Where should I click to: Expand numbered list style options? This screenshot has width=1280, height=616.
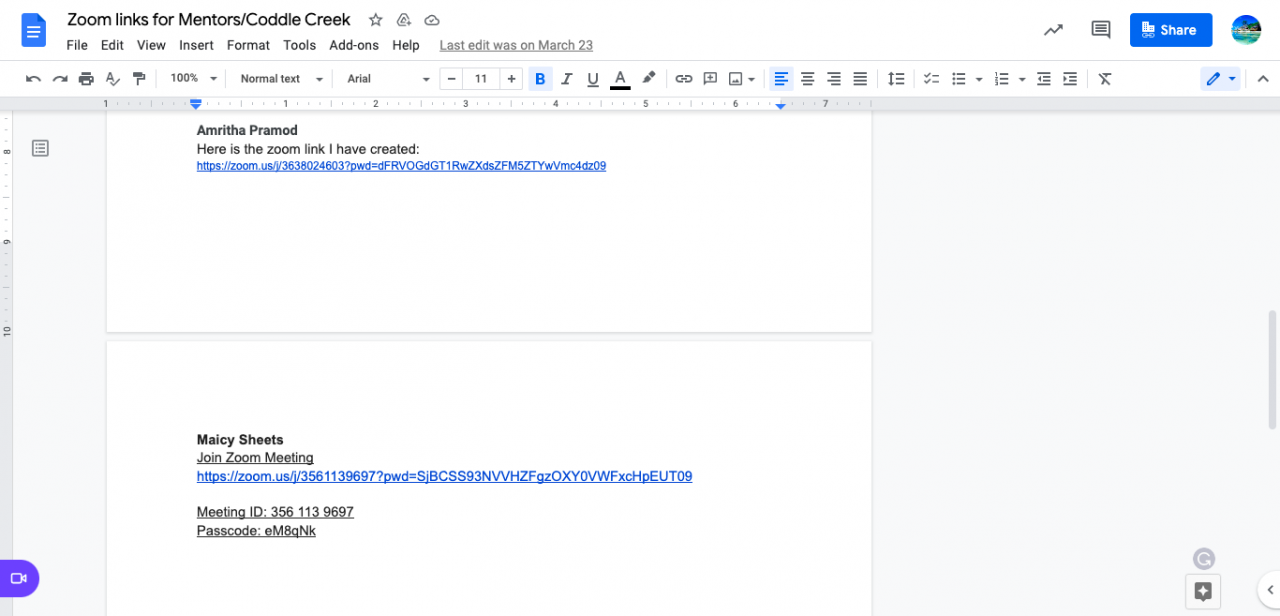pyautogui.click(x=1022, y=79)
